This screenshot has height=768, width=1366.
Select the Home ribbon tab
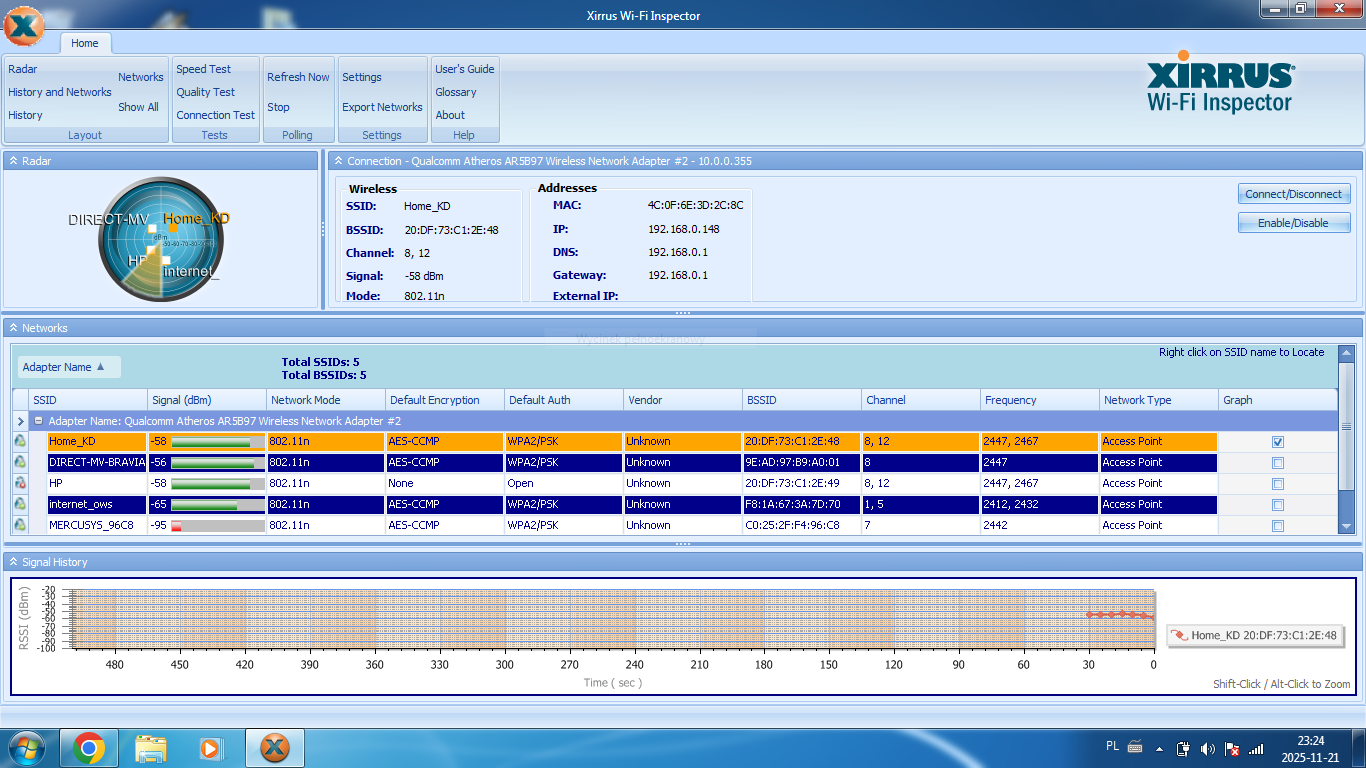click(x=85, y=43)
